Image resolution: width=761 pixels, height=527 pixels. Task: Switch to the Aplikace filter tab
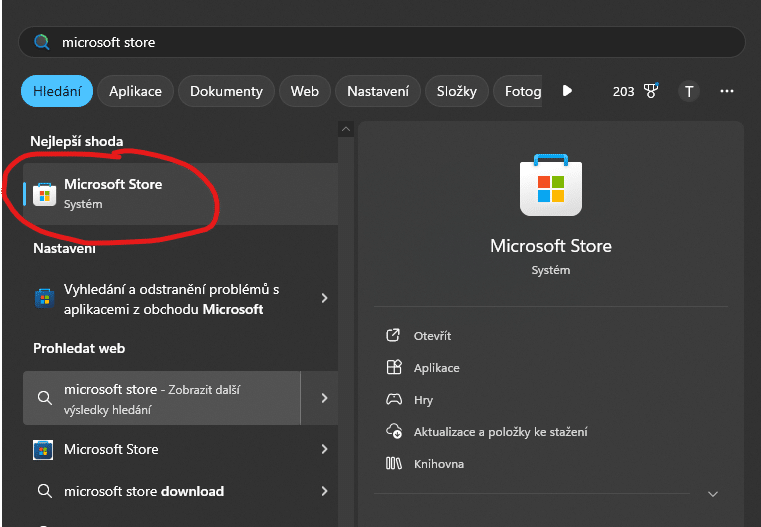click(x=135, y=91)
